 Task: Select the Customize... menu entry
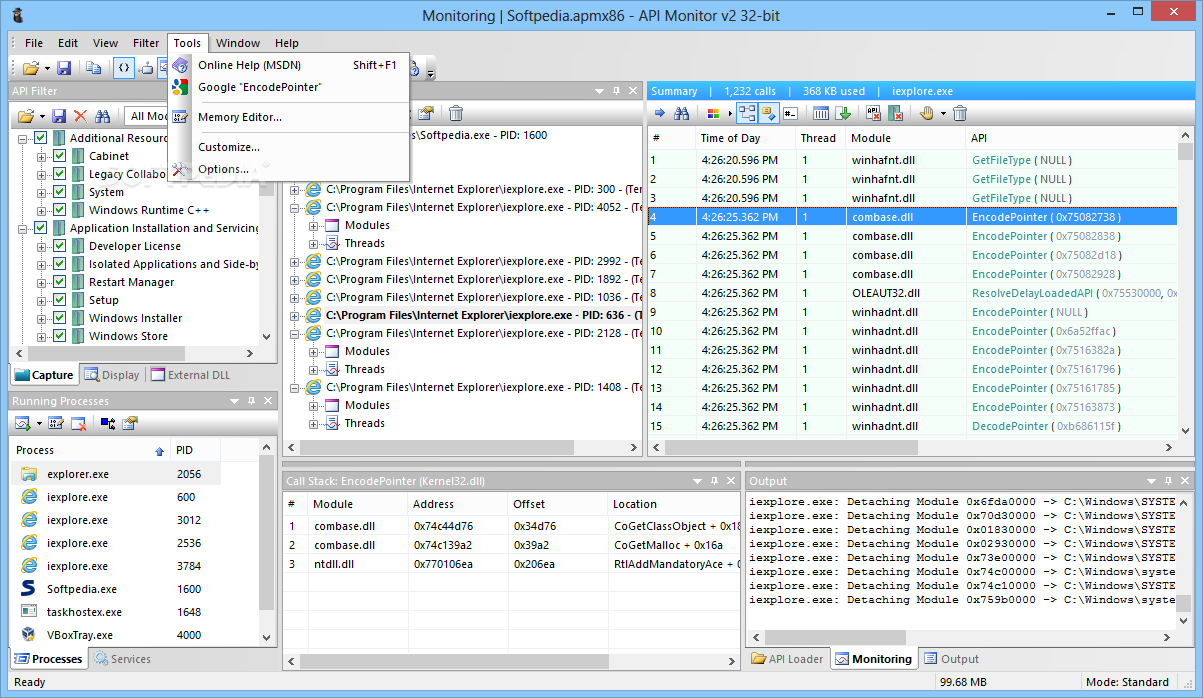click(x=289, y=147)
